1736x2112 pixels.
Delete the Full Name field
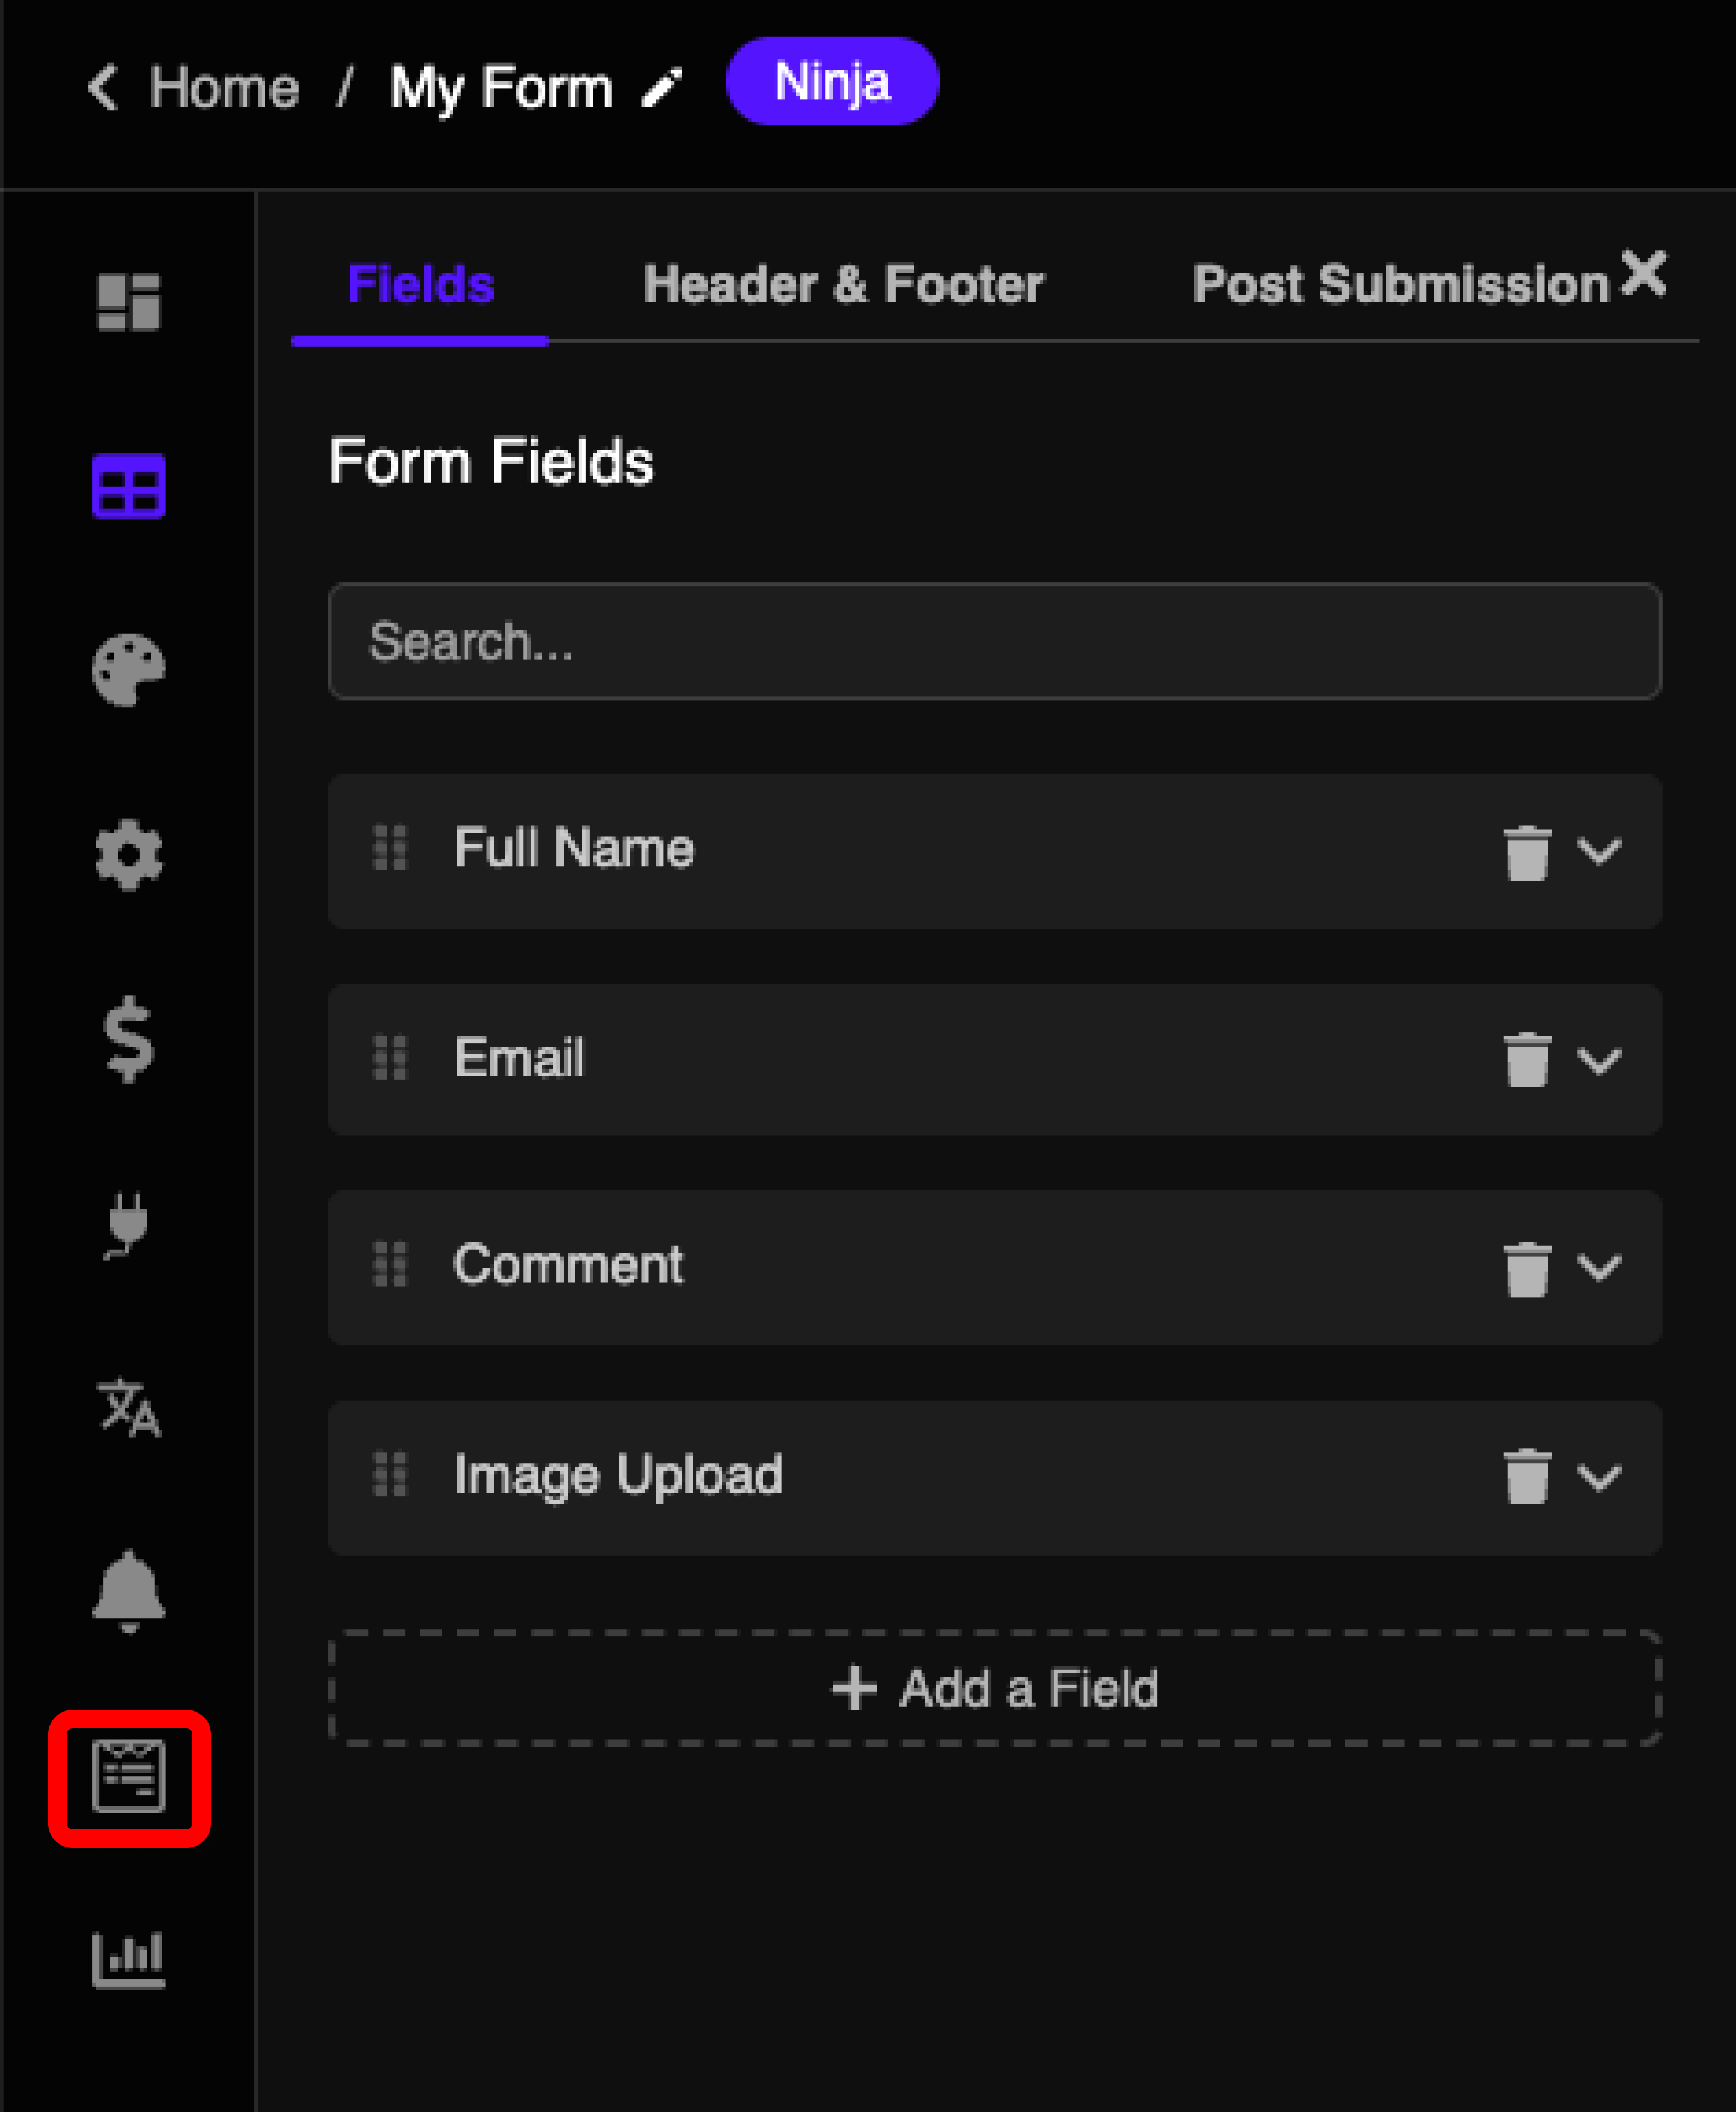click(1526, 852)
